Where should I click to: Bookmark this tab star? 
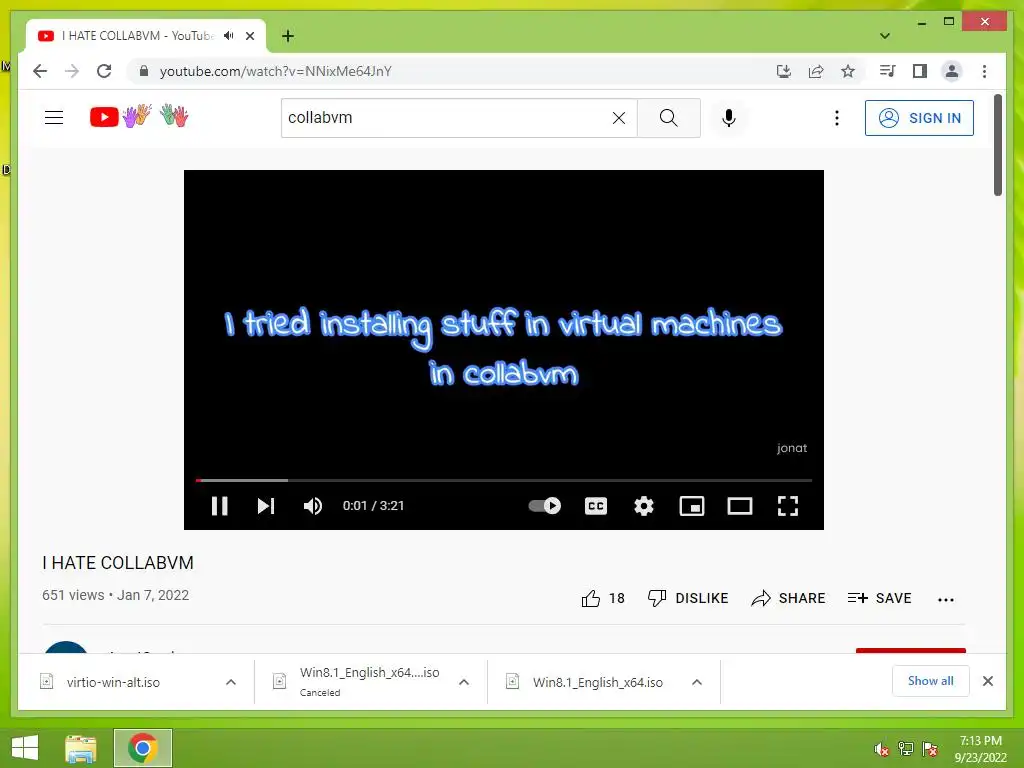pos(848,71)
